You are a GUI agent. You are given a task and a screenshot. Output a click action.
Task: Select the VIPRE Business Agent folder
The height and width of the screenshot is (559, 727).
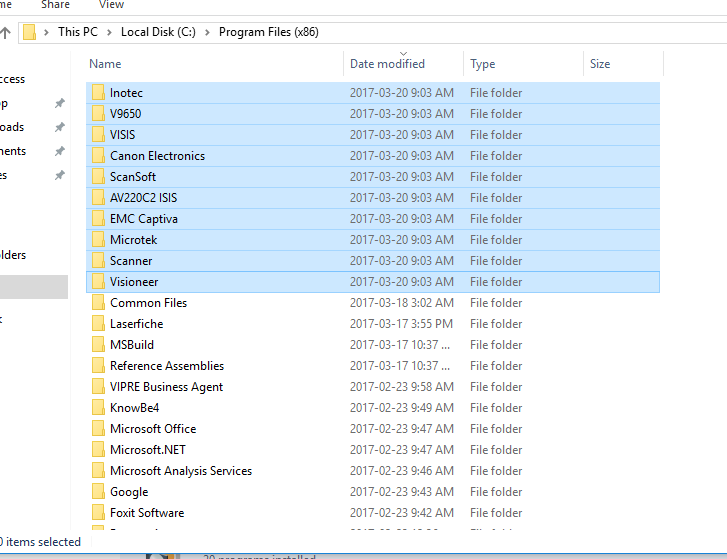[x=166, y=387]
